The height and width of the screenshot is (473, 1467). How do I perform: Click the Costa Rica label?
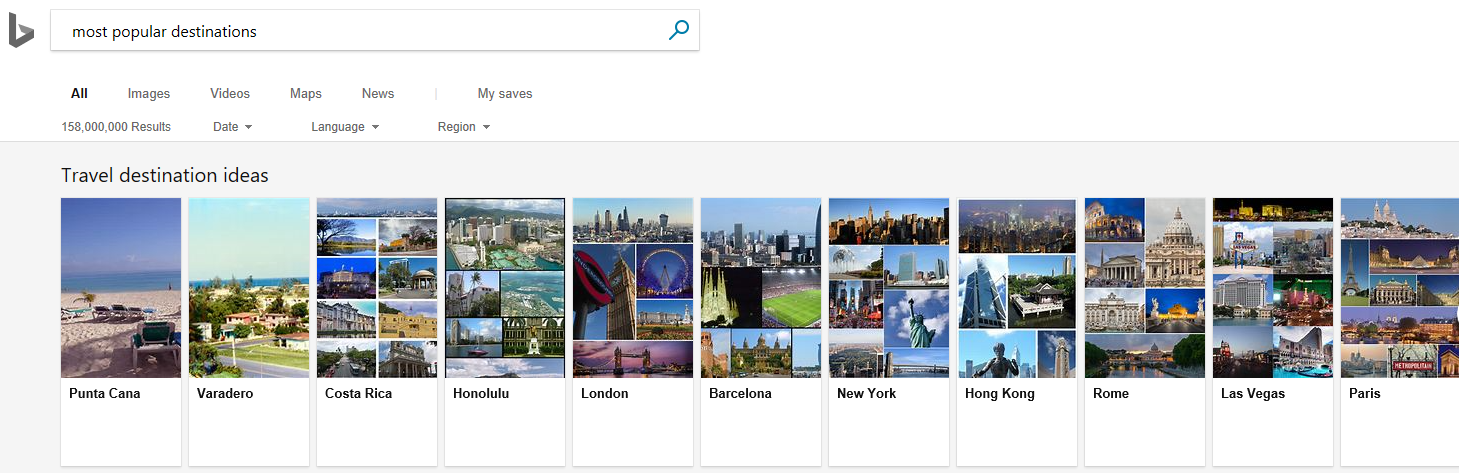tap(359, 394)
